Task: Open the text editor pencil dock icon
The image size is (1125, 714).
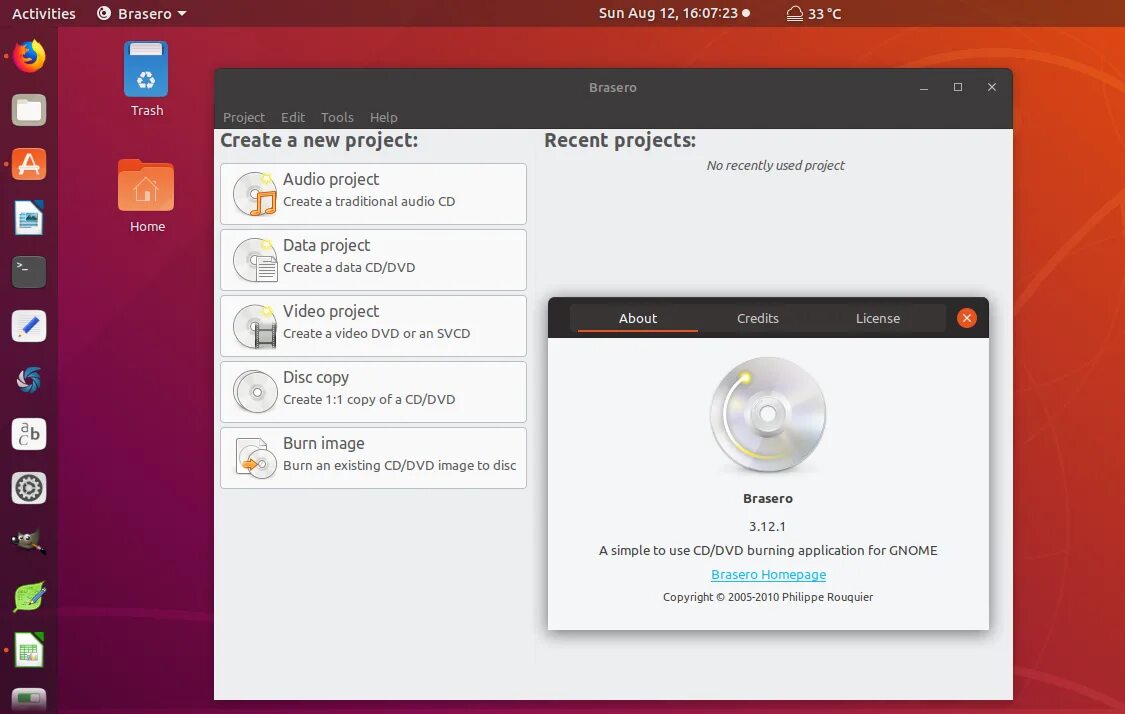Action: pos(29,327)
